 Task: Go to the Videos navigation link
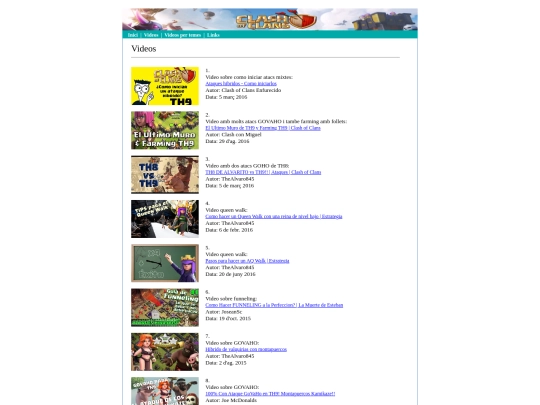click(x=151, y=35)
